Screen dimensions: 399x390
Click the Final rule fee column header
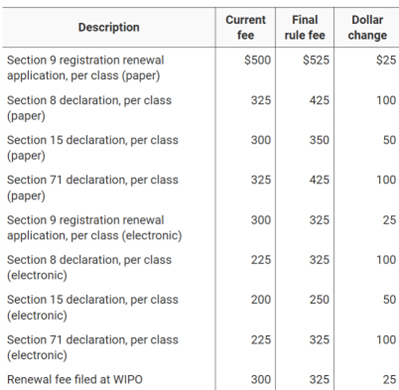[305, 27]
